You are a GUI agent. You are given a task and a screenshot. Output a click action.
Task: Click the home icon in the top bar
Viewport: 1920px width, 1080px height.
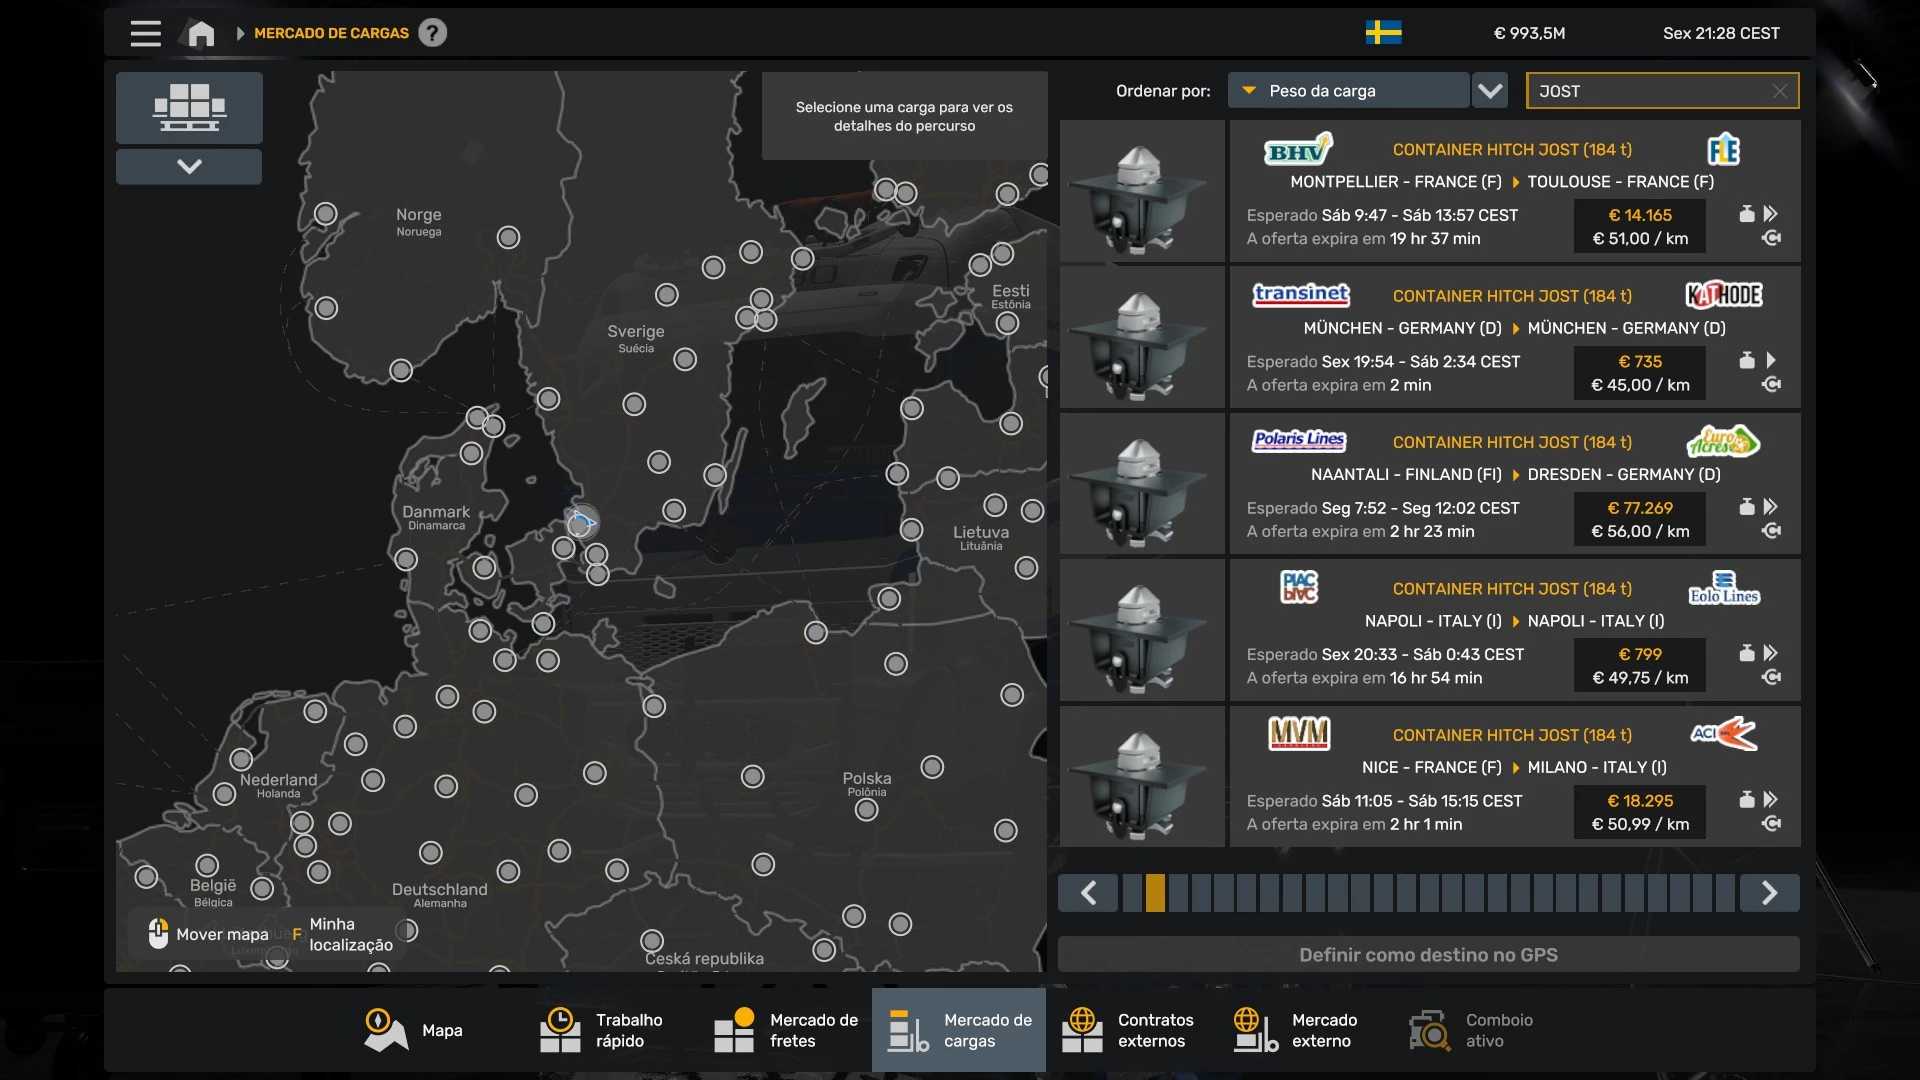point(201,33)
